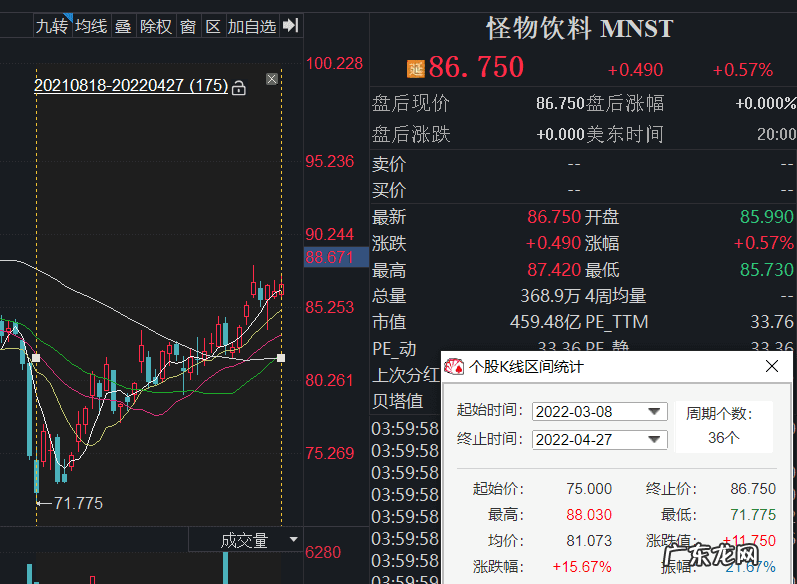Click the 叠 overlay button
This screenshot has width=797, height=584.
[x=123, y=26]
